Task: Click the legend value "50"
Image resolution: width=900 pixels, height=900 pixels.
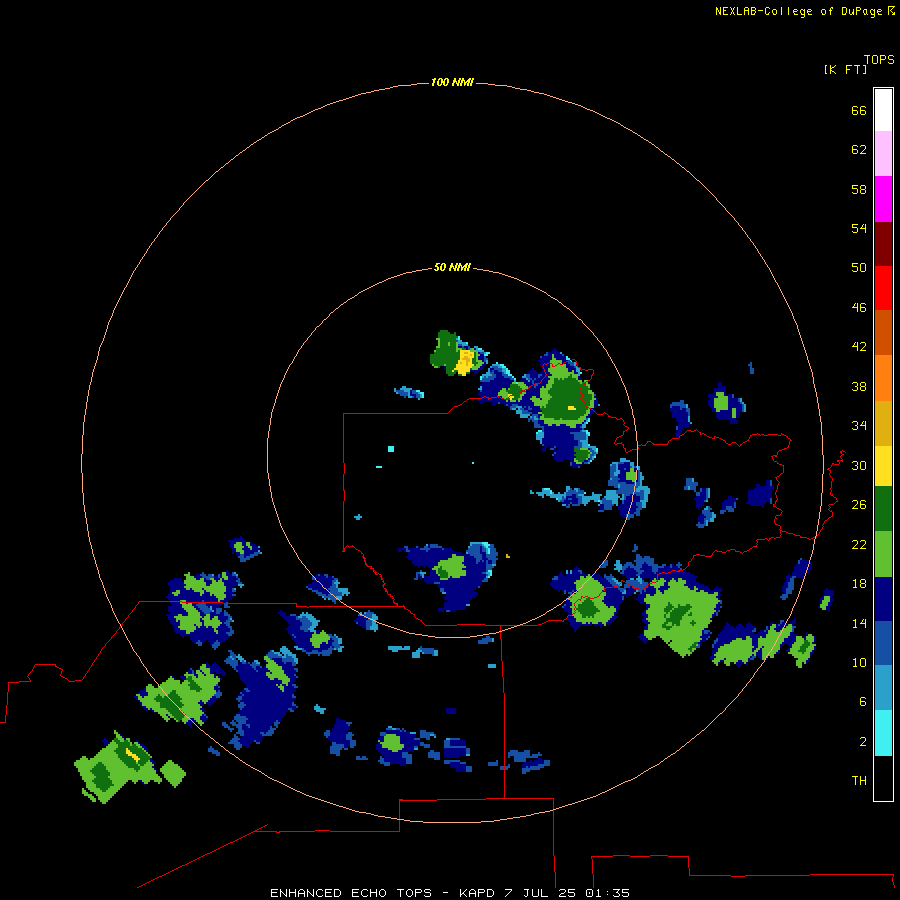Action: [859, 268]
